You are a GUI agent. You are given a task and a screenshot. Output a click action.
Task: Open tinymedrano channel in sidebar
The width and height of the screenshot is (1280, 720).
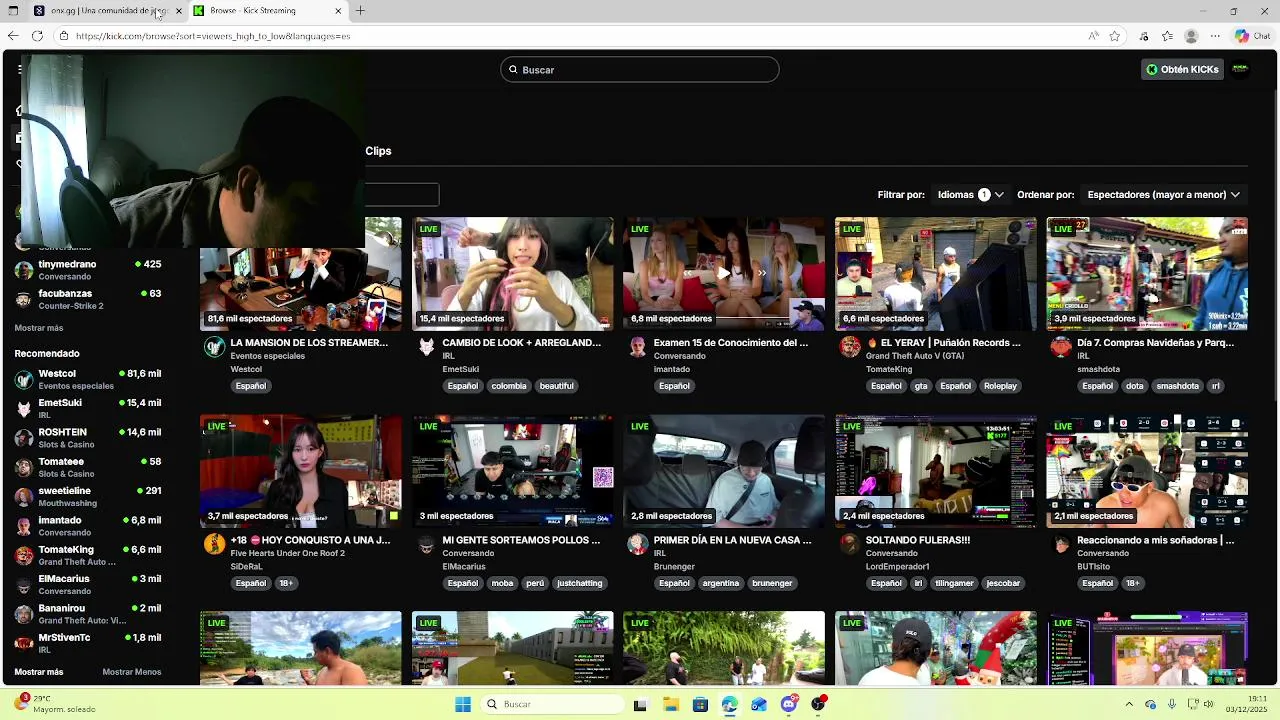pyautogui.click(x=90, y=270)
